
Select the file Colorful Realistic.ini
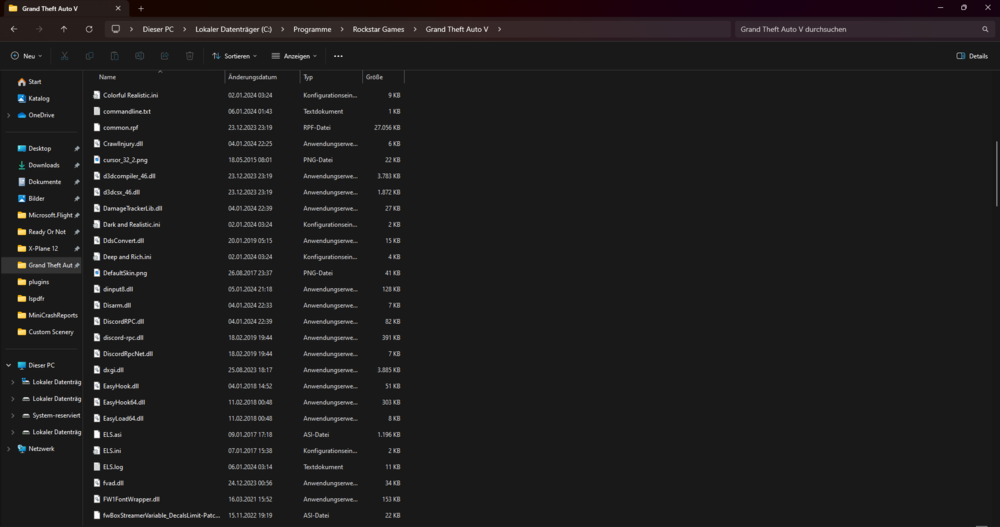pyautogui.click(x=131, y=95)
